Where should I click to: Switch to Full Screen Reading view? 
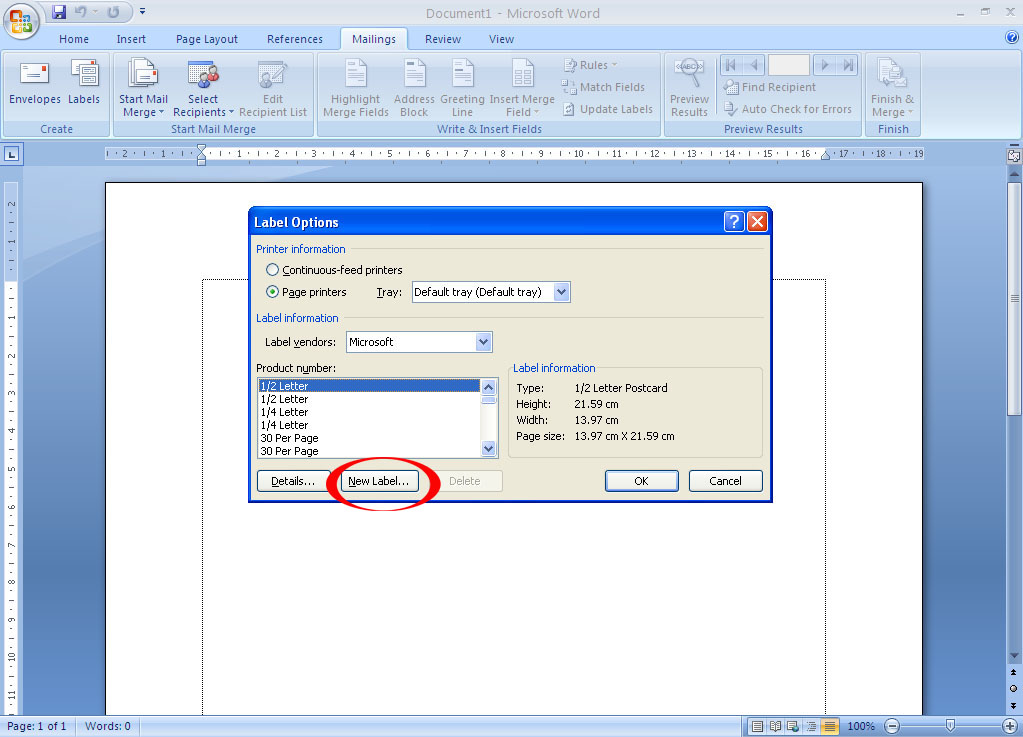click(x=775, y=726)
